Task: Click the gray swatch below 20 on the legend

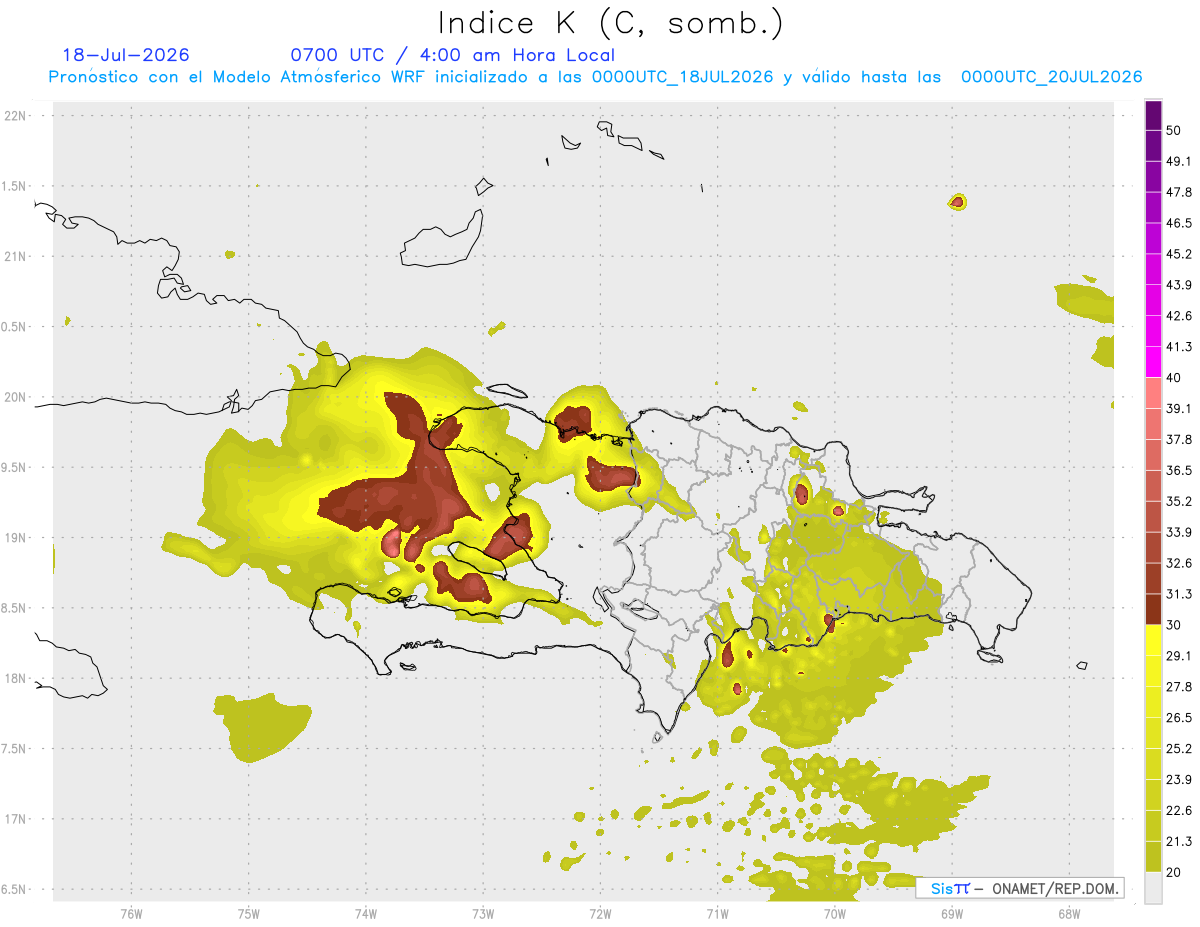Action: pos(1153,887)
